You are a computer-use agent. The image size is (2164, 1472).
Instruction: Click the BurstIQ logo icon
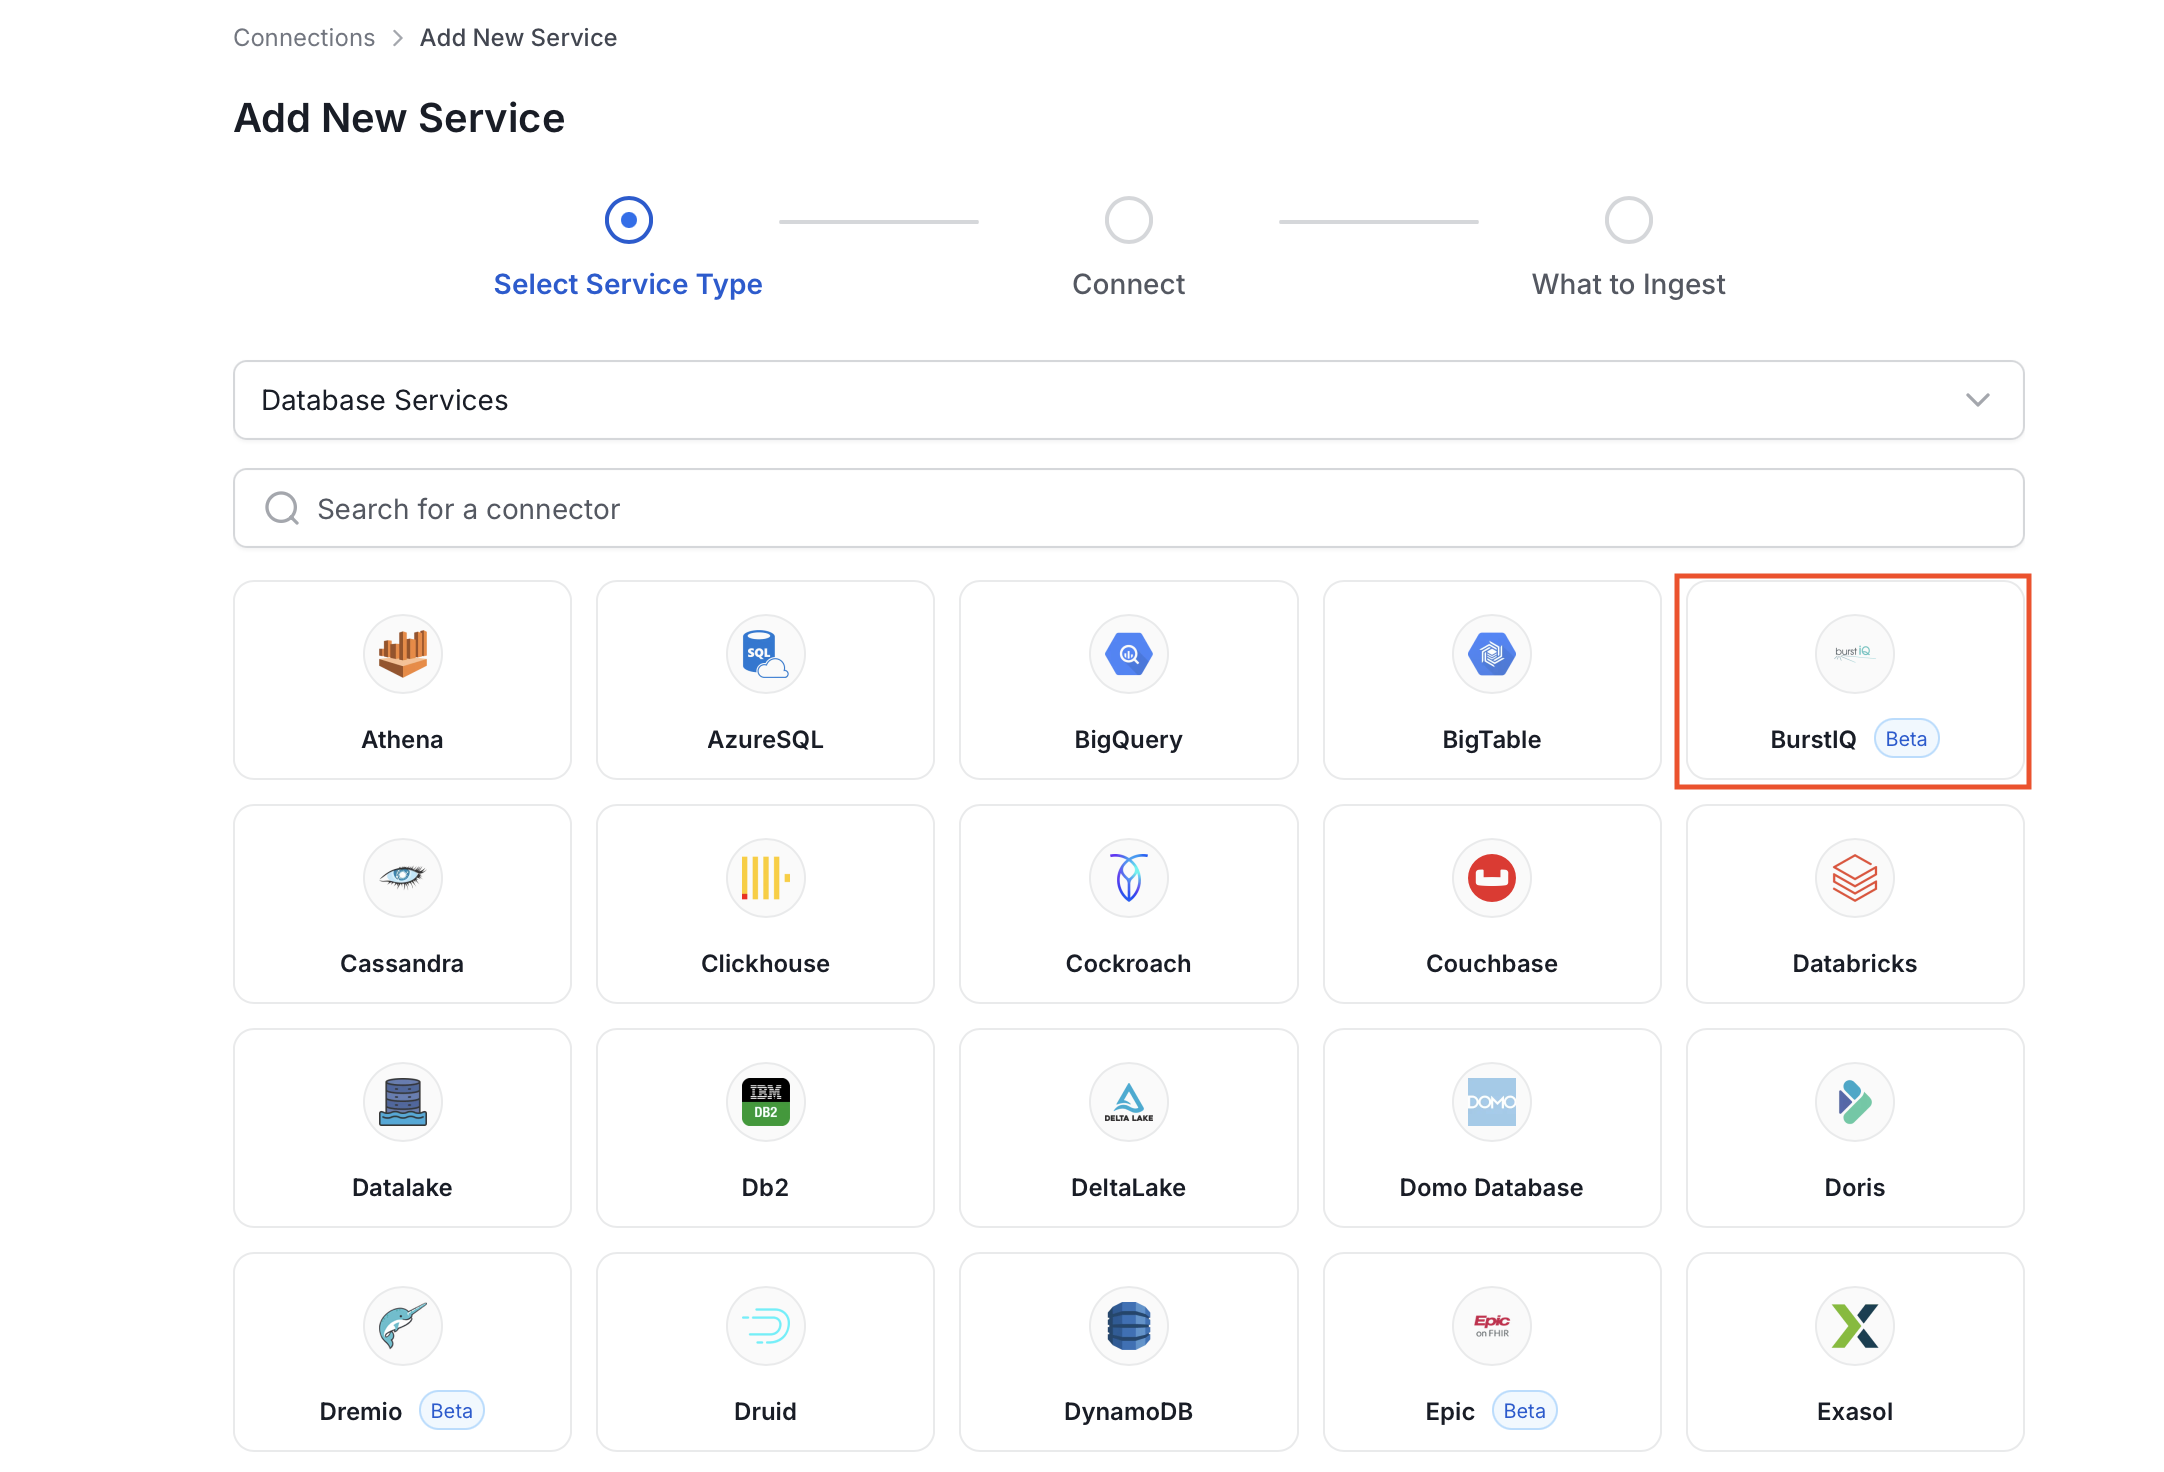1854,654
